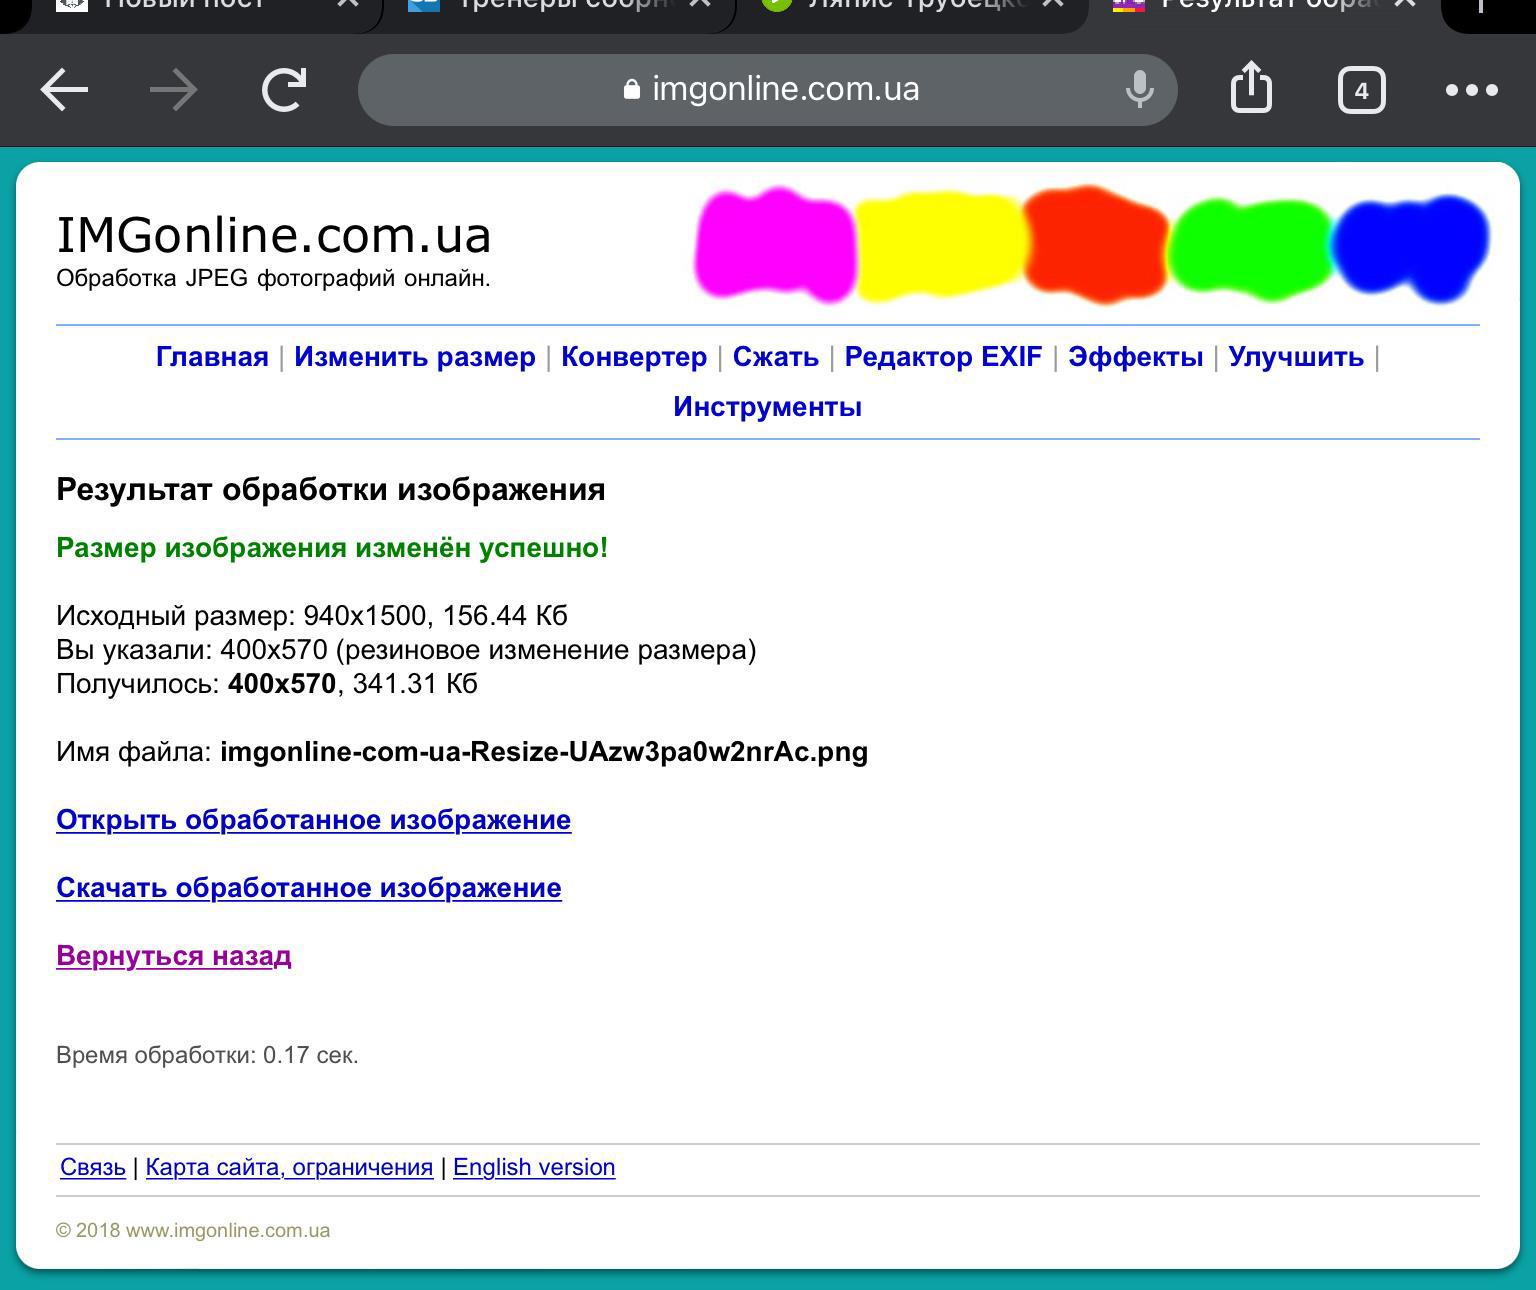Viewport: 1536px width, 1290px height.
Task: Open the tab switcher showing 4 tabs
Action: pos(1361,91)
